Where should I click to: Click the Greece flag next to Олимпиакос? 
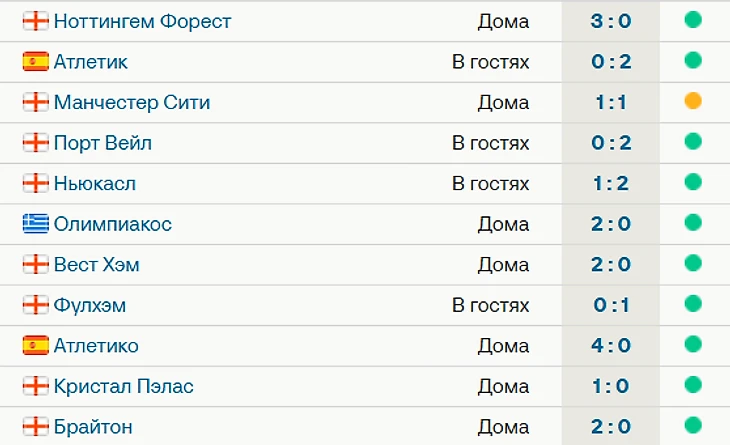[35, 224]
